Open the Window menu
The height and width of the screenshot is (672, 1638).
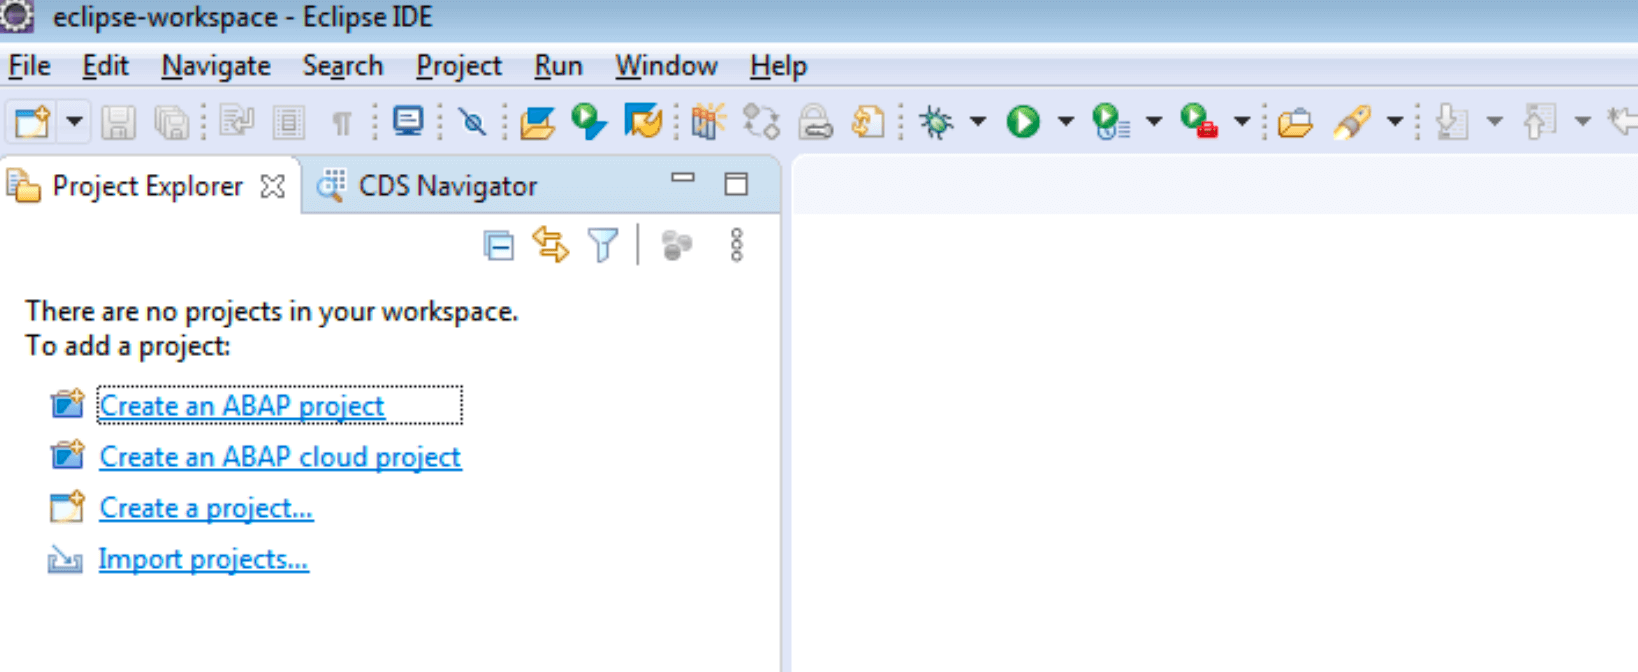pyautogui.click(x=666, y=66)
